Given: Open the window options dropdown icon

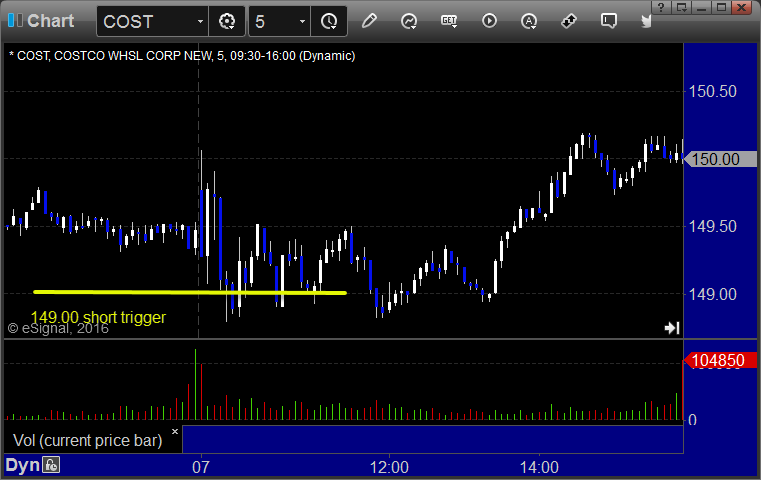Looking at the screenshot, I should 681,7.
